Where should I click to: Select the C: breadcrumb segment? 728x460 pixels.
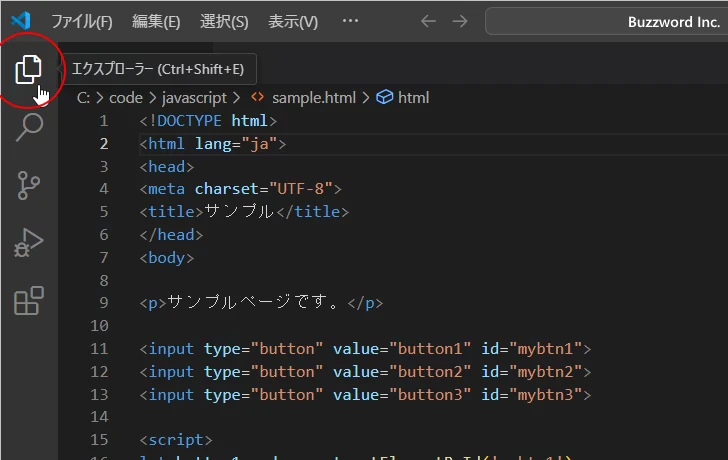click(x=83, y=97)
